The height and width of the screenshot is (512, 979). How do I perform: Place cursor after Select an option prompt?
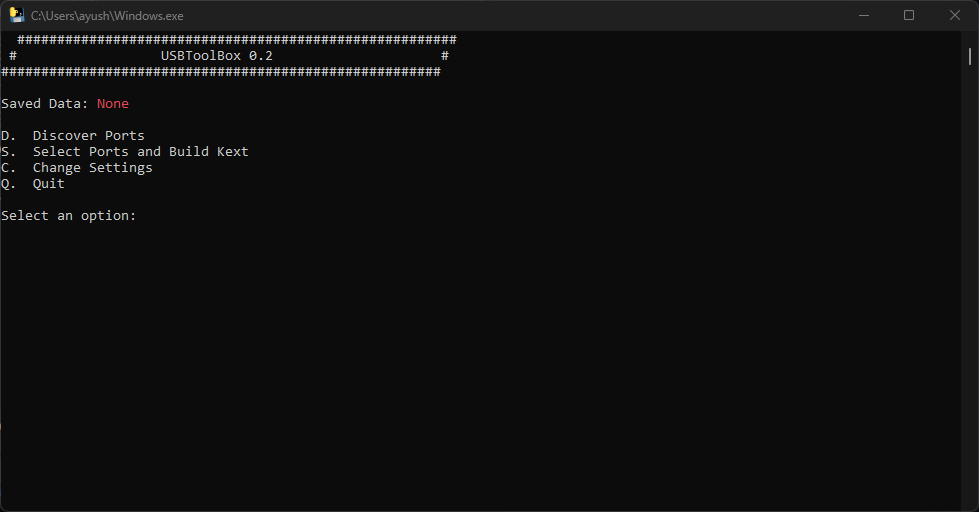pyautogui.click(x=142, y=215)
